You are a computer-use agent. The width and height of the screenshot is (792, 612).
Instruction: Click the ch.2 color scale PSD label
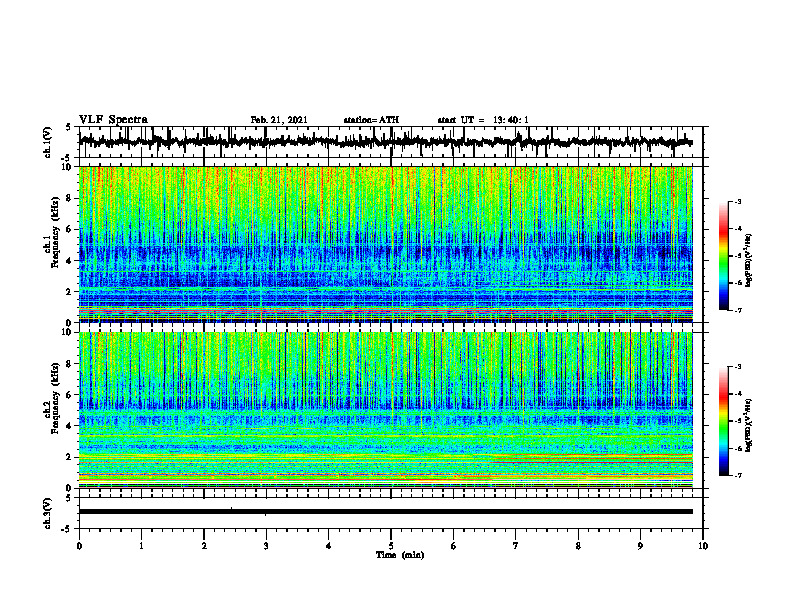tap(749, 426)
